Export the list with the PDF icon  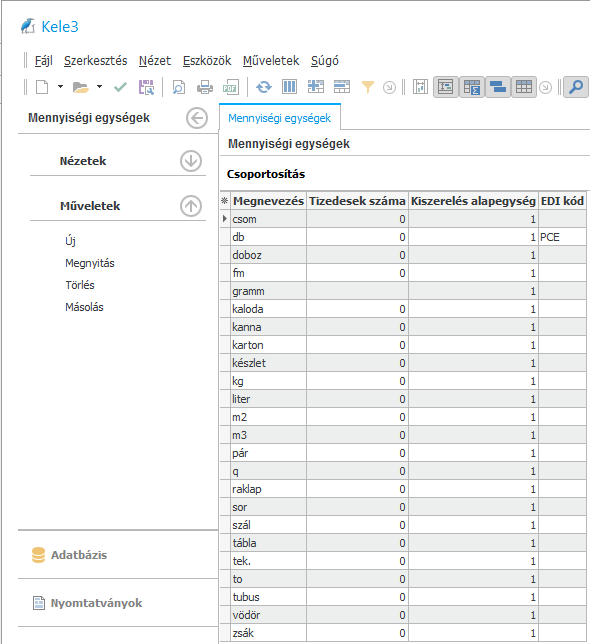[230, 87]
